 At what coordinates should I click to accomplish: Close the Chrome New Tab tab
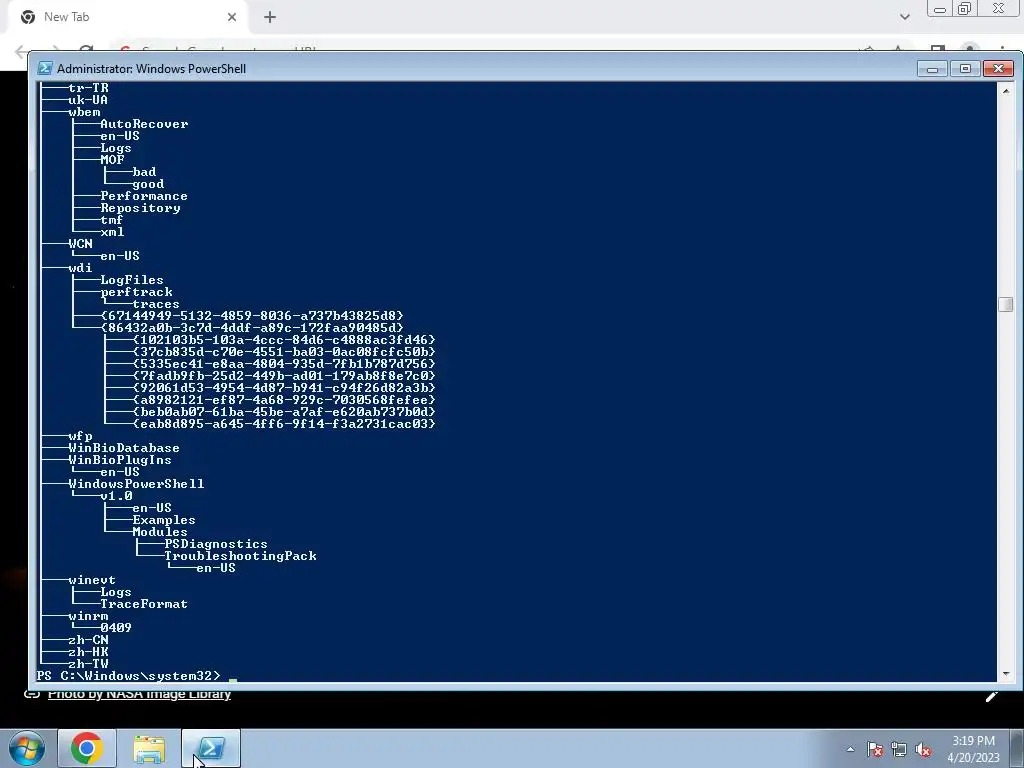232,17
